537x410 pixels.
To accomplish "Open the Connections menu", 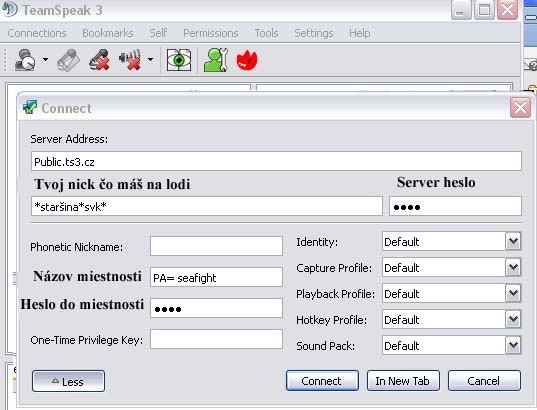I will (37, 33).
